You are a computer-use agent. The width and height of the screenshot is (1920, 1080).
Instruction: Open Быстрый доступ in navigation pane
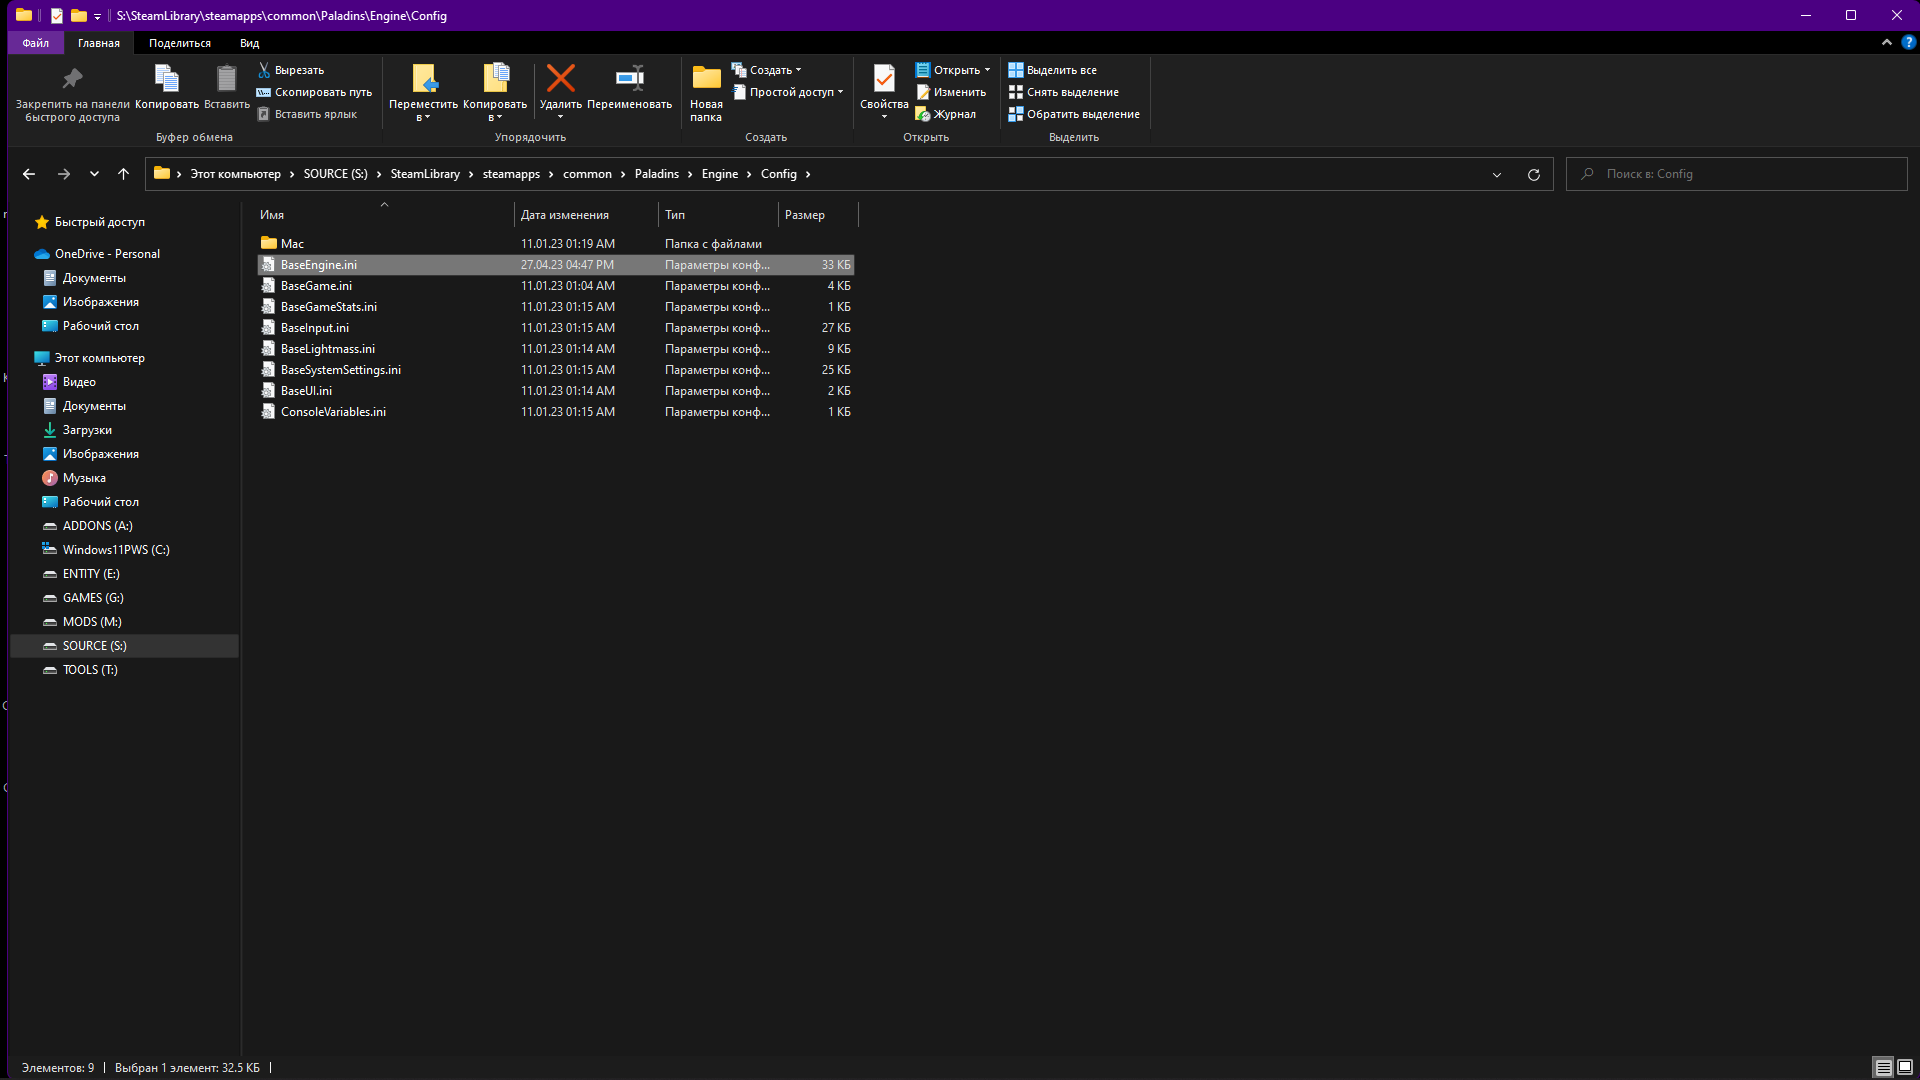99,222
